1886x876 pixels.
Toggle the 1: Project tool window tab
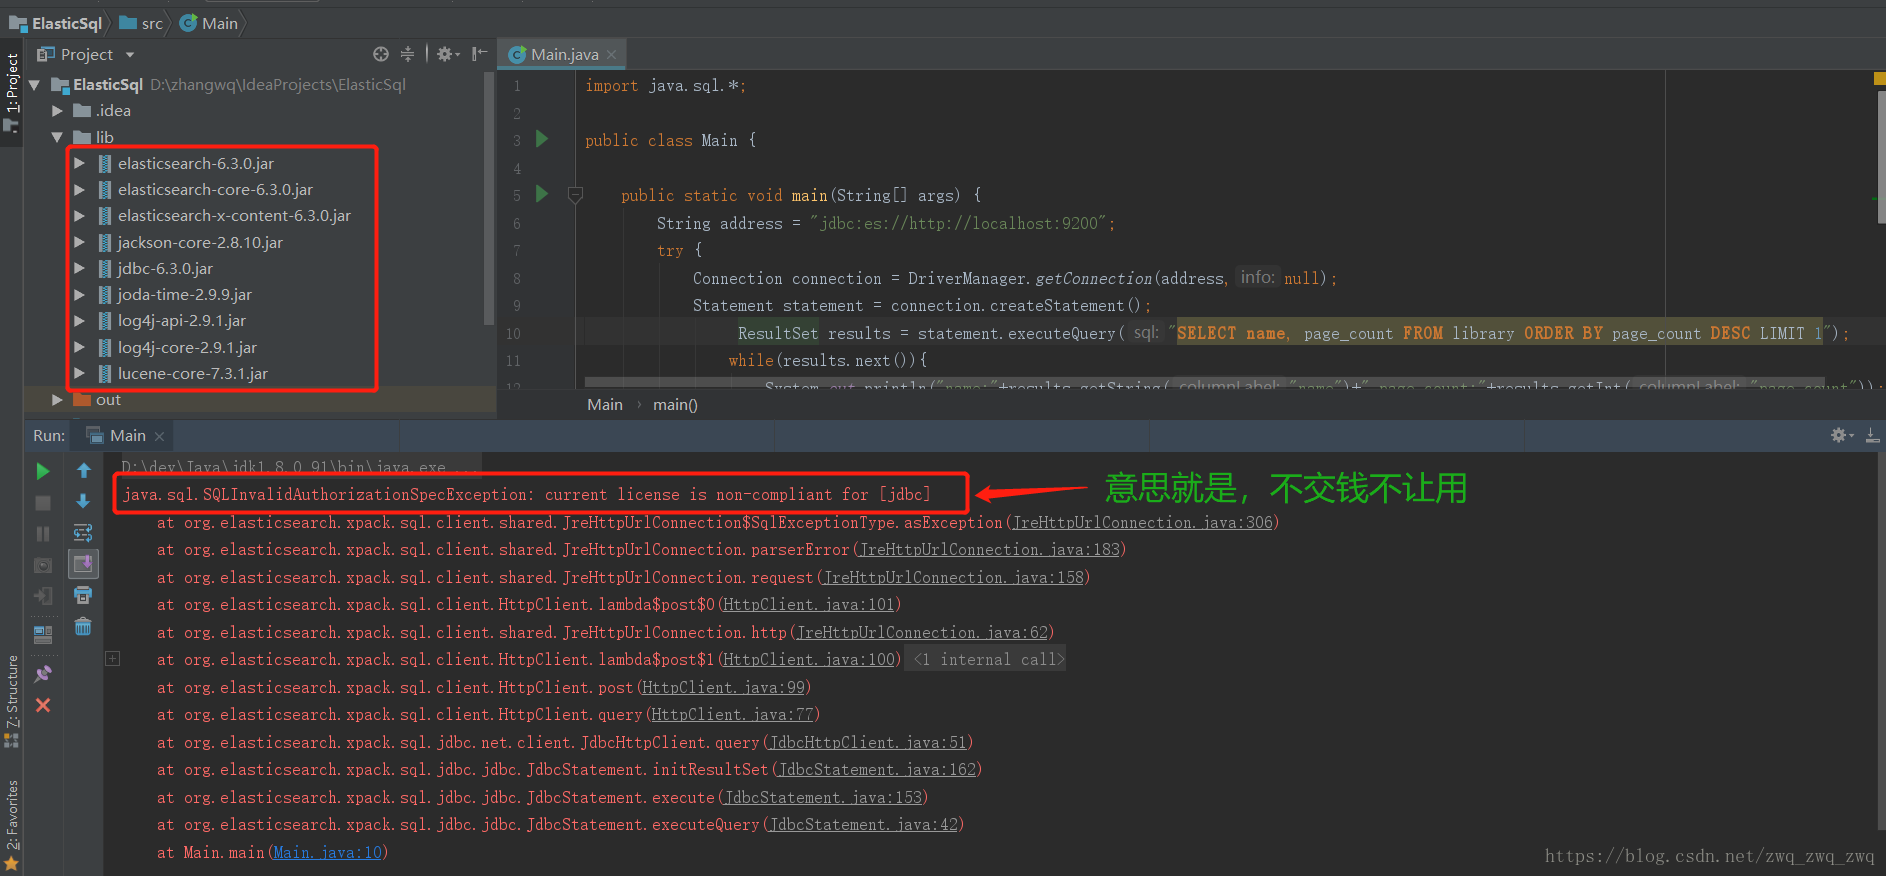(x=11, y=92)
